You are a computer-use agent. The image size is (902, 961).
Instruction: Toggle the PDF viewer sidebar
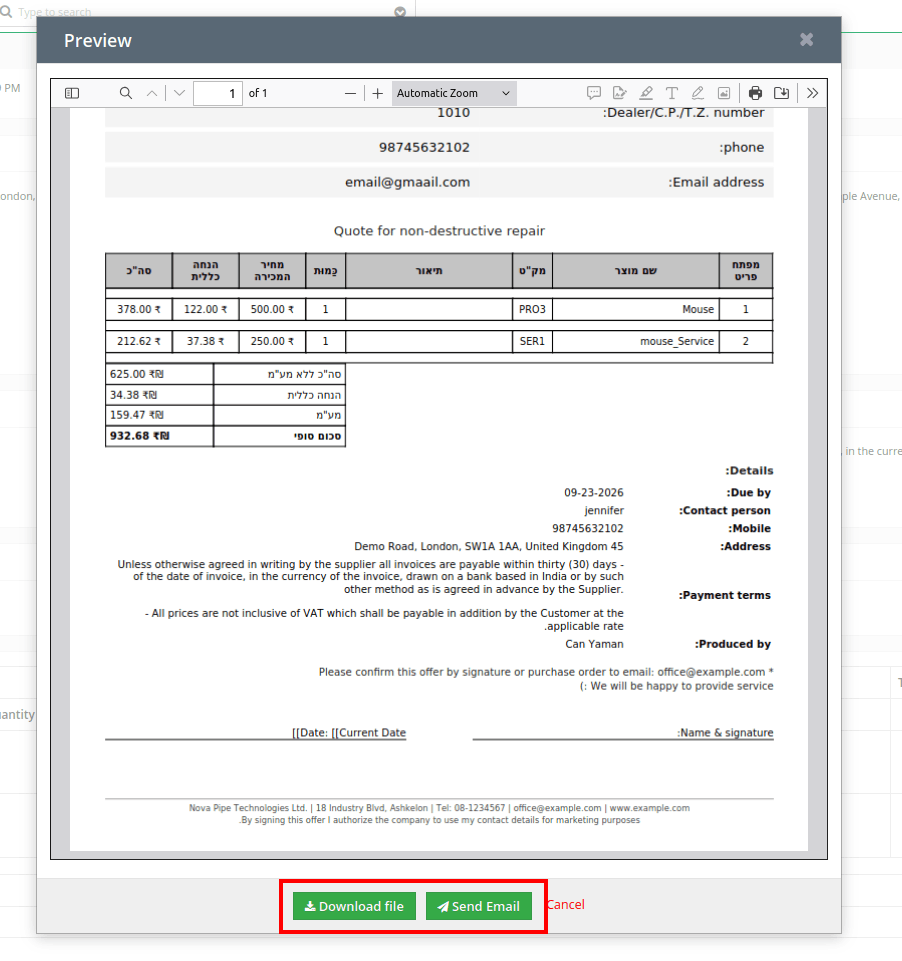pos(72,93)
